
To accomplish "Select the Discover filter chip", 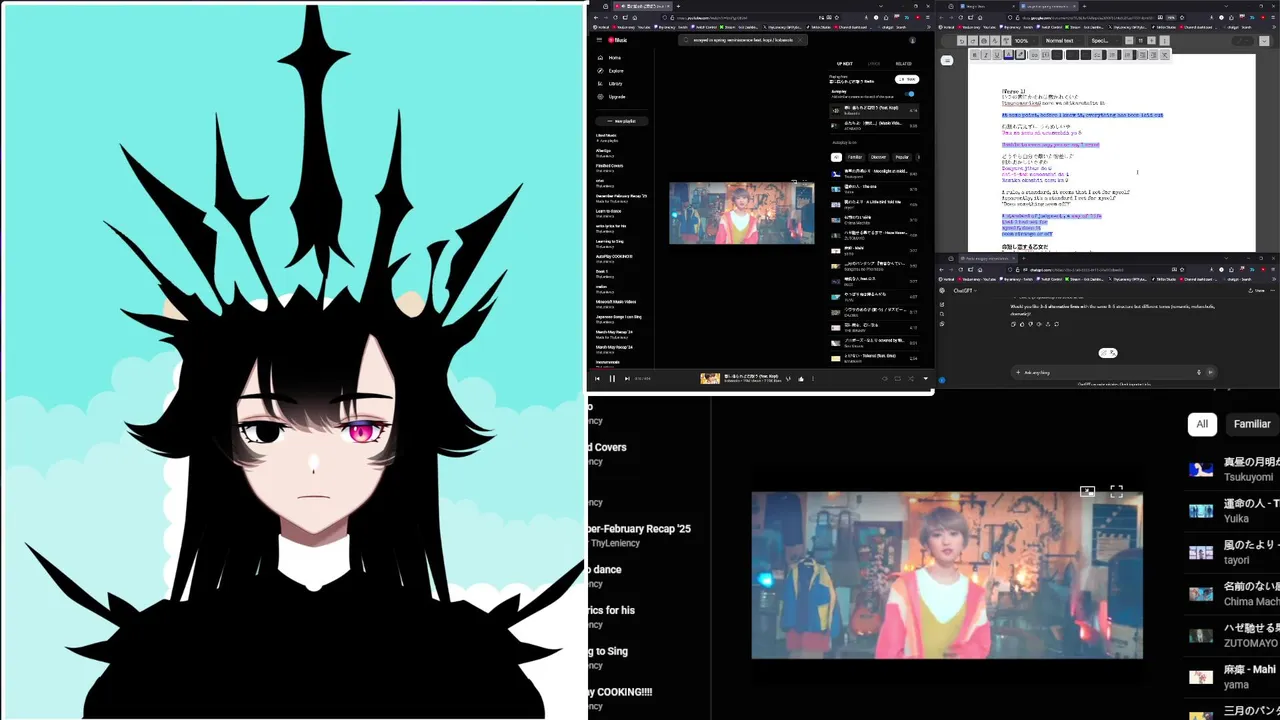I will pyautogui.click(x=878, y=157).
